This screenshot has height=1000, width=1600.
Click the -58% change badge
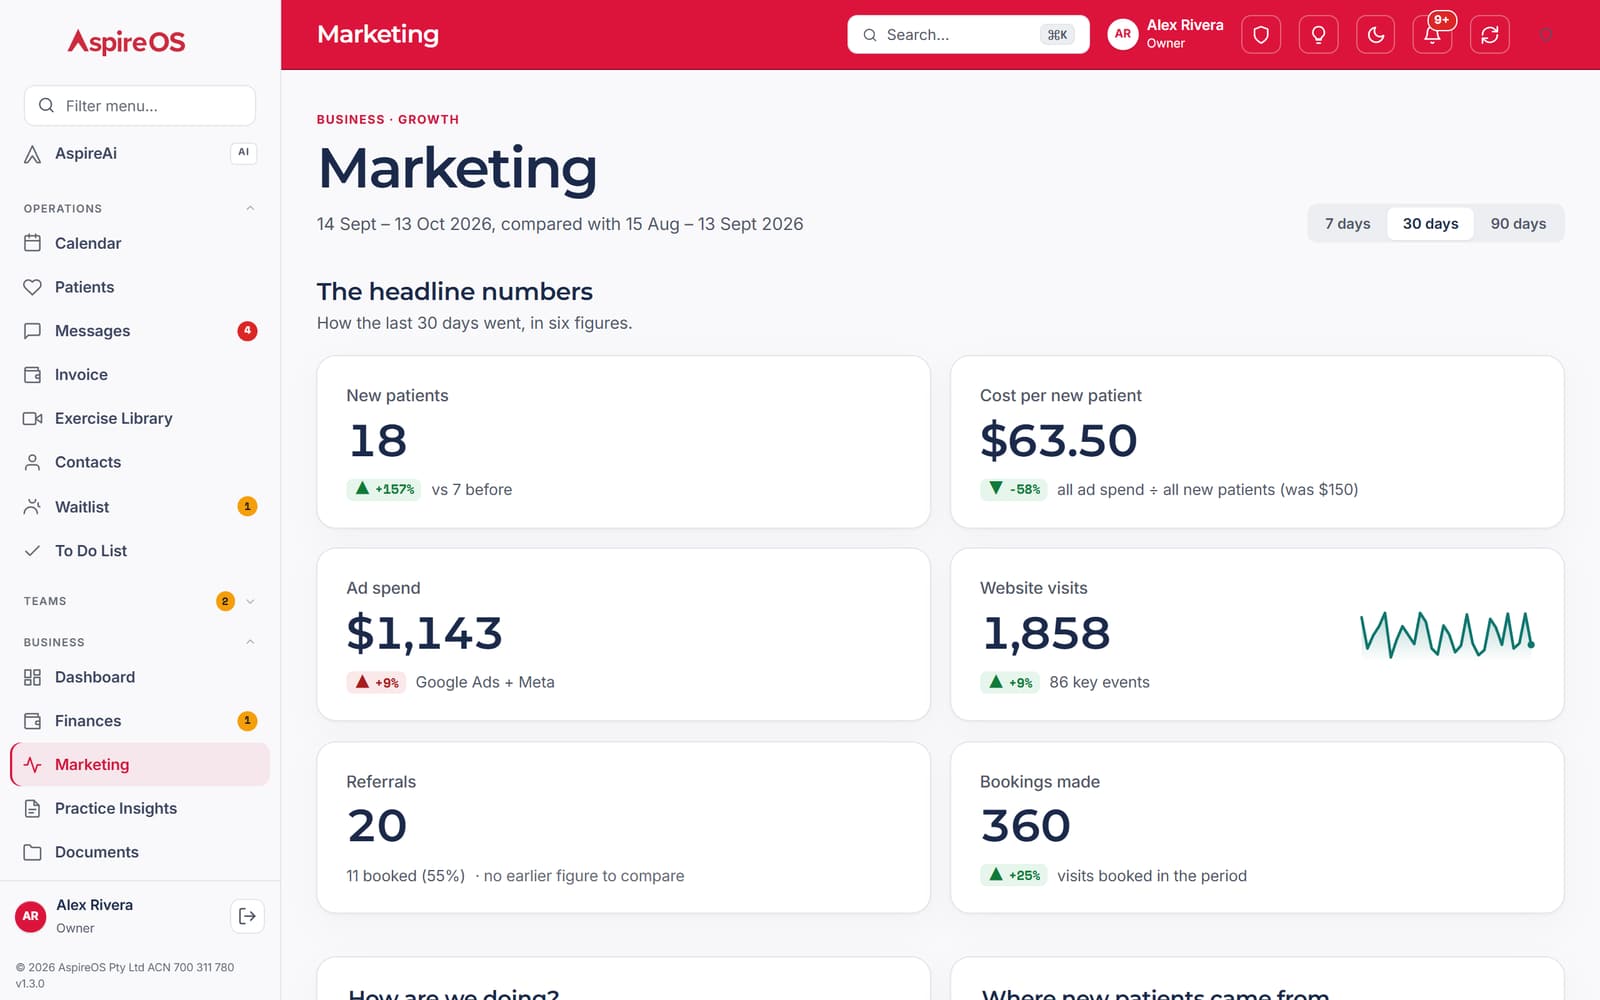click(x=1014, y=489)
